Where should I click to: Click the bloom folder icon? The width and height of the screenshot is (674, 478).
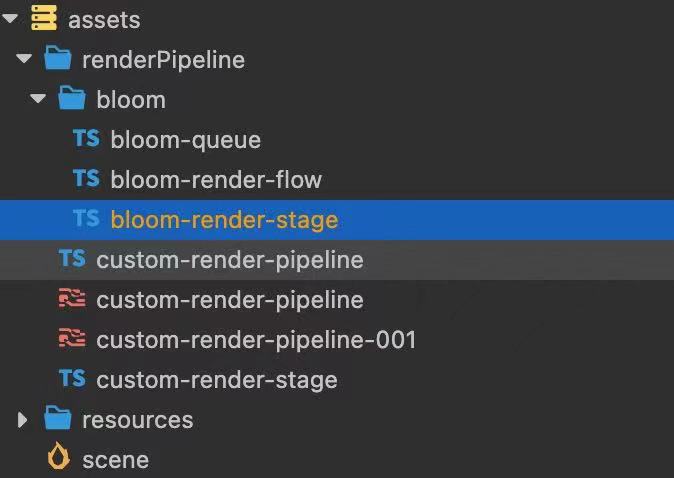(x=72, y=99)
